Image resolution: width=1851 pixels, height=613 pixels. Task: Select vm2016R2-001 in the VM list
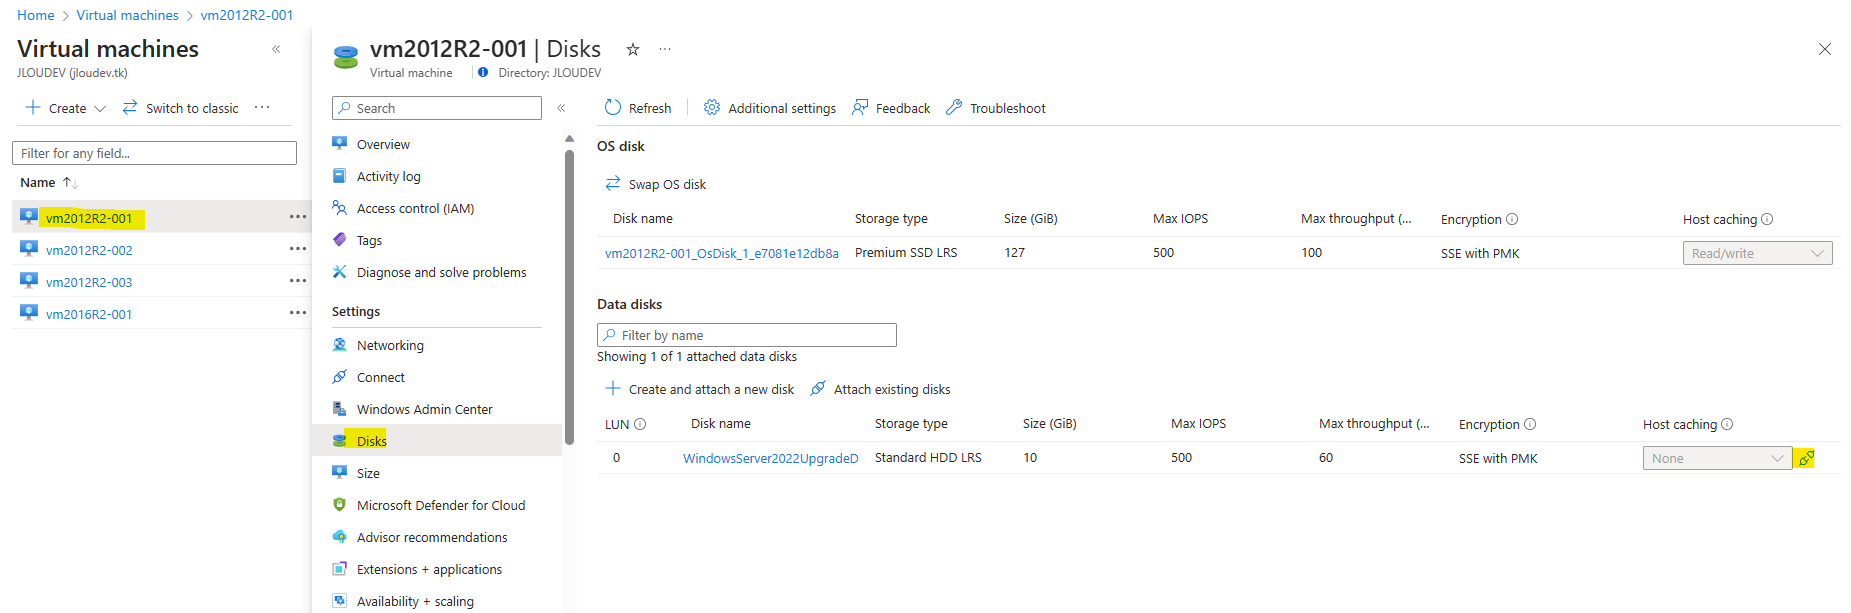(x=89, y=314)
